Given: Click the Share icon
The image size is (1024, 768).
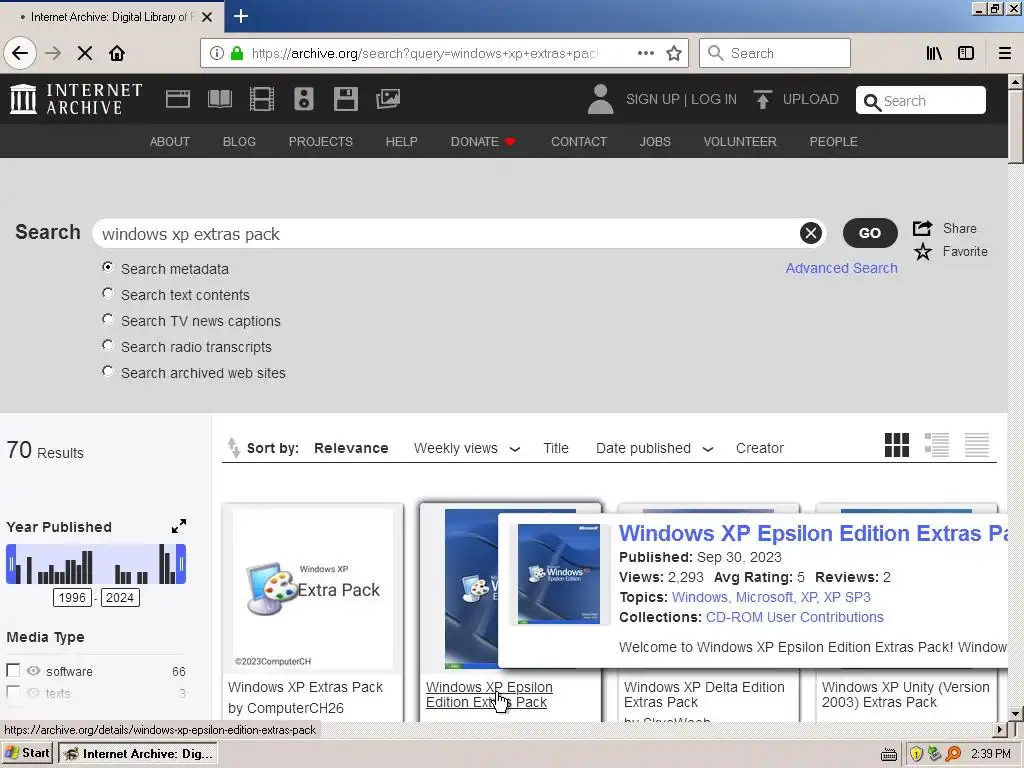Looking at the screenshot, I should point(922,228).
